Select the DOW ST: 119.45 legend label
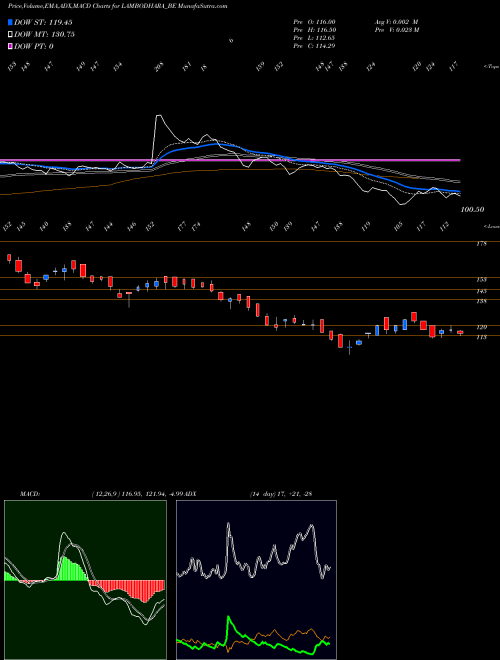Screen dimensions: 500x660 coord(43,22)
